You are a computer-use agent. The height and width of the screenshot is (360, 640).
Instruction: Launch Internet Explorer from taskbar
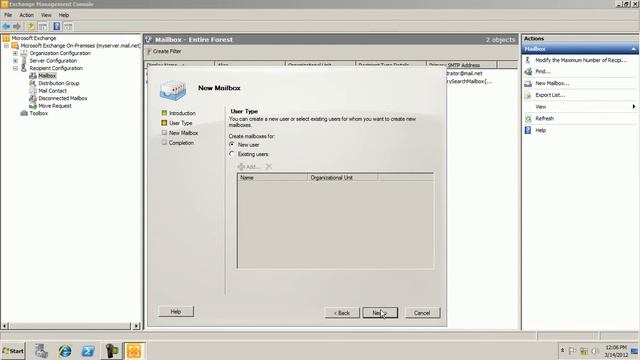[x=65, y=351]
